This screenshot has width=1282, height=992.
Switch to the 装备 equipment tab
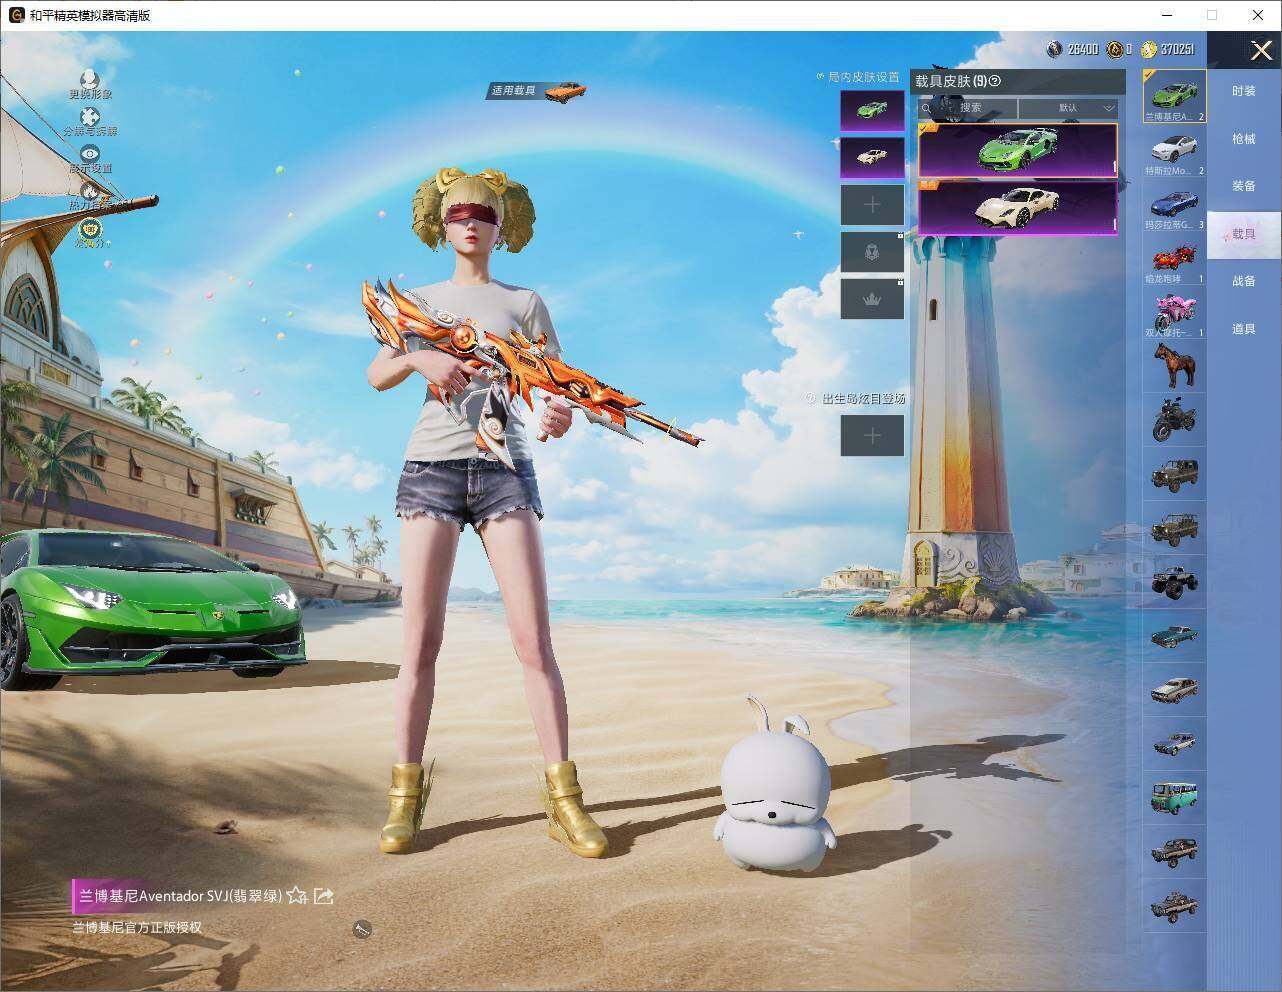pos(1243,186)
